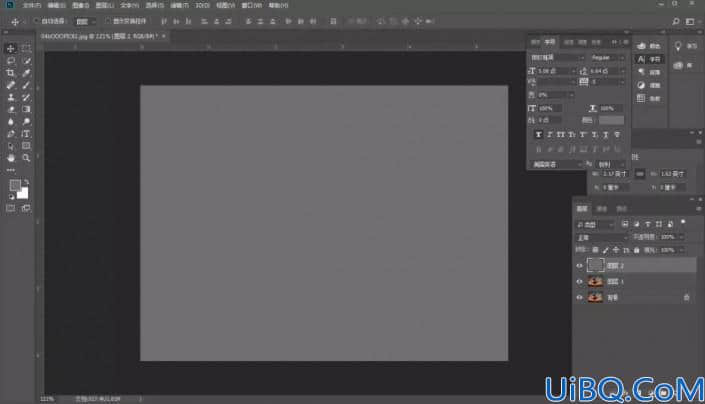Open the 窗口 Window menu

(x=251, y=5)
